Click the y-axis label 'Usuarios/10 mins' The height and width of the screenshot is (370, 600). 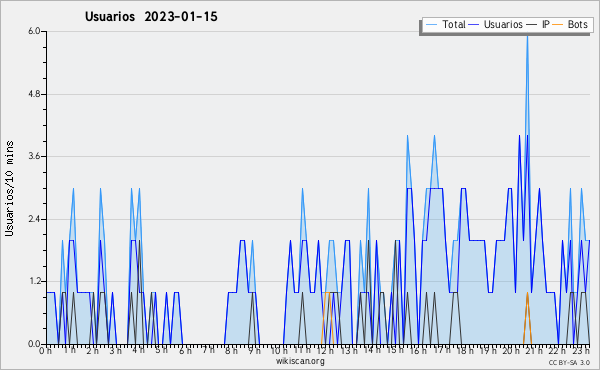point(9,188)
